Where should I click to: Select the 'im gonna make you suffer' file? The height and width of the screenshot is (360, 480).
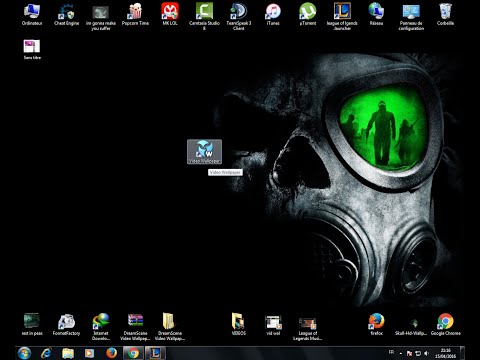(101, 17)
